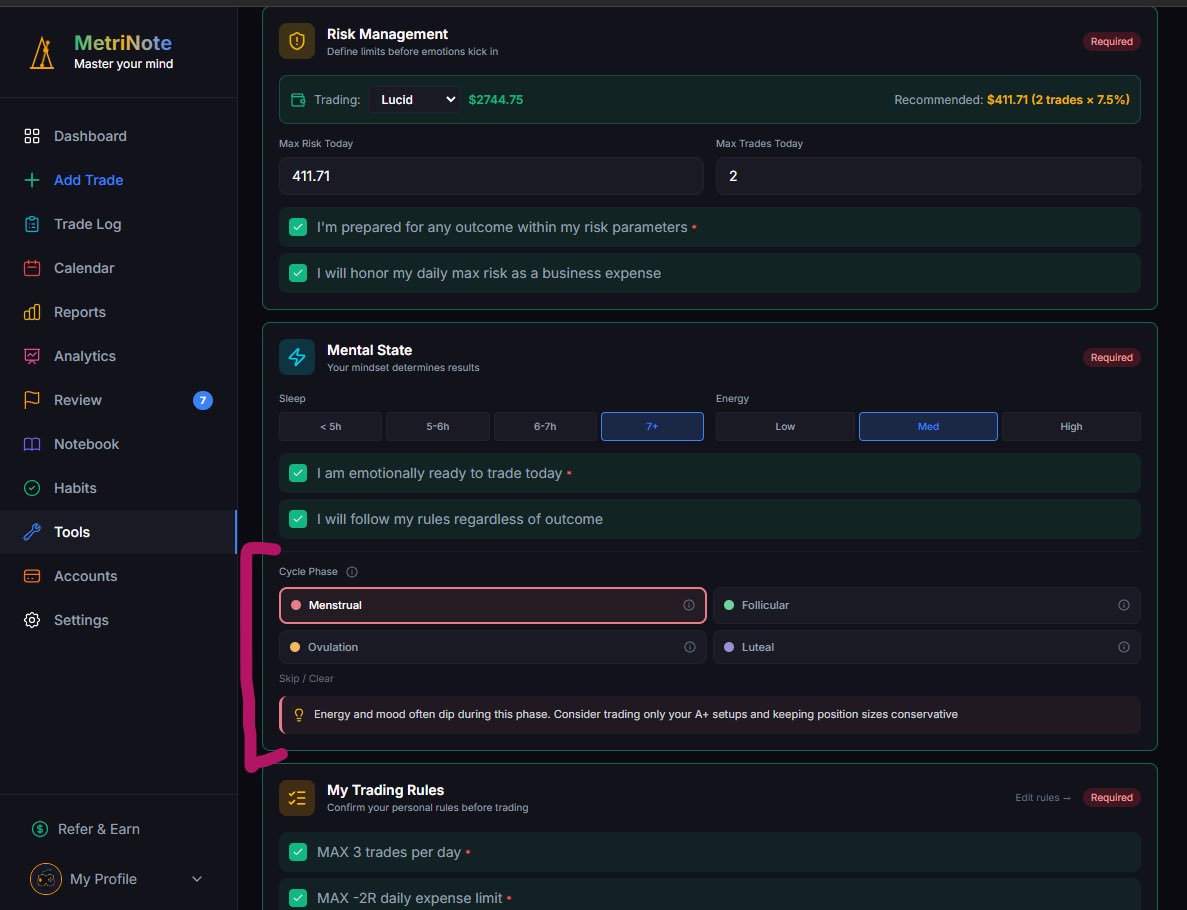Click Required badge in Mental State section
1187x910 pixels.
pyautogui.click(x=1111, y=357)
